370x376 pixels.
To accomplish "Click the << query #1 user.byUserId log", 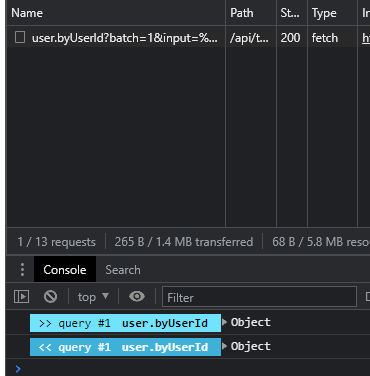I will (125, 347).
